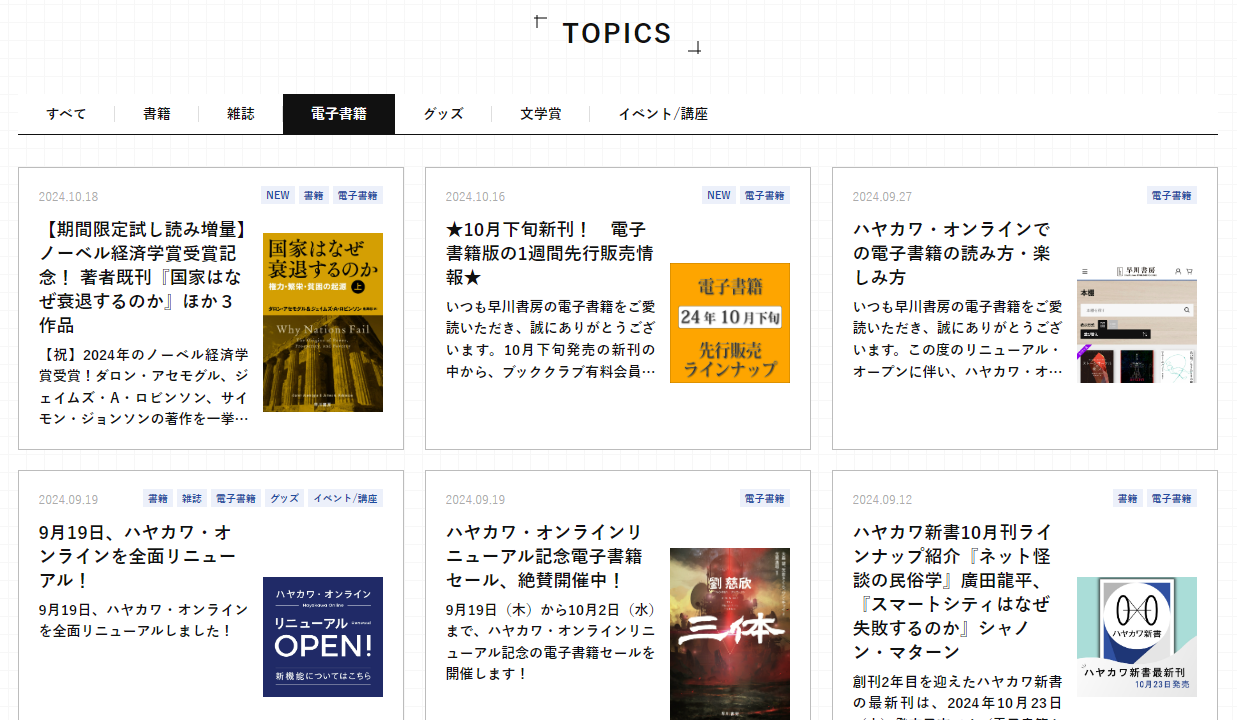1237x720 pixels.
Task: Open the orange 先行販売ラインナップ banner image
Action: 729,322
